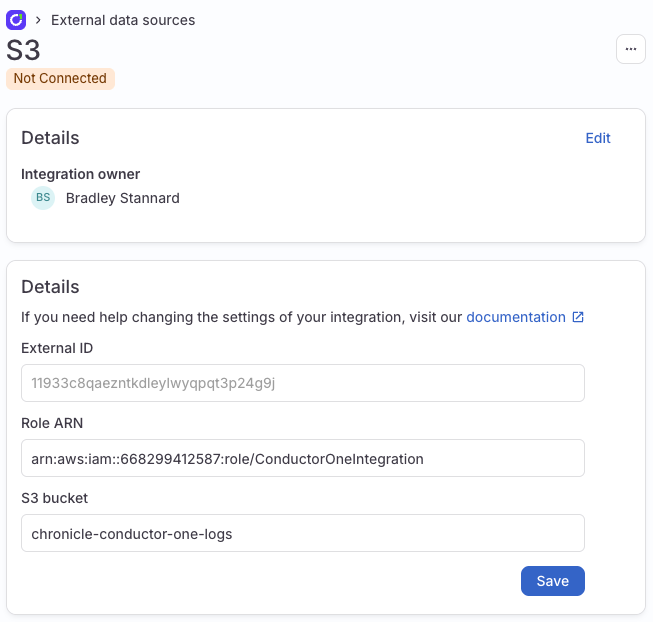Click the Integration owner label
Viewport: 653px width, 622px height.
pos(80,174)
